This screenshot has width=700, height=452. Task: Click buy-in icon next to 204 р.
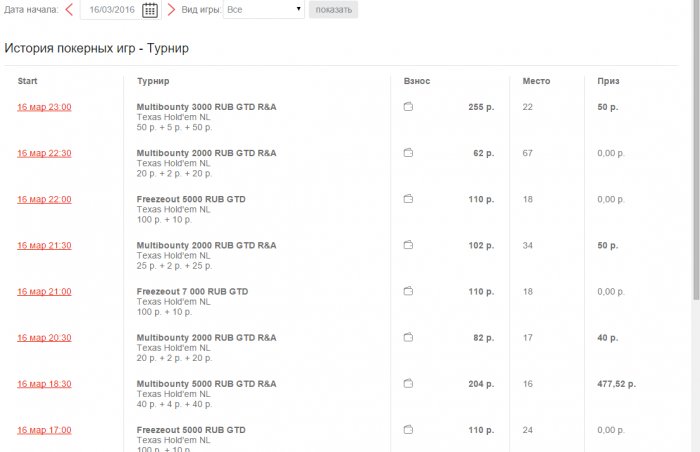pos(408,384)
